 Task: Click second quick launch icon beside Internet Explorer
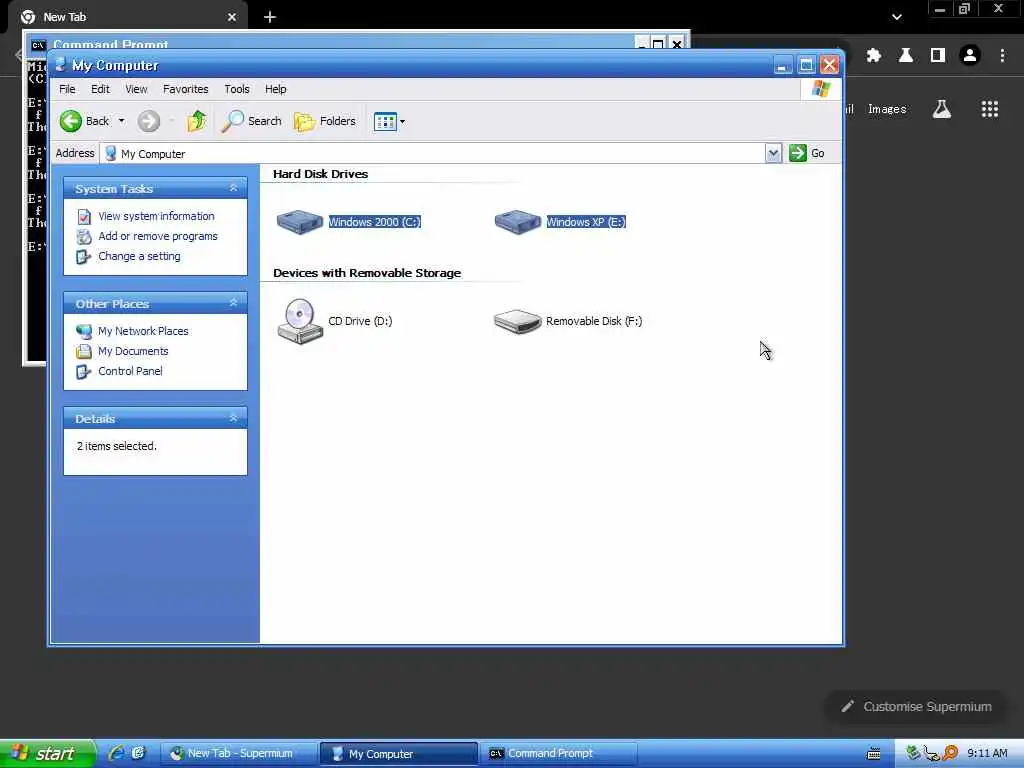[138, 753]
